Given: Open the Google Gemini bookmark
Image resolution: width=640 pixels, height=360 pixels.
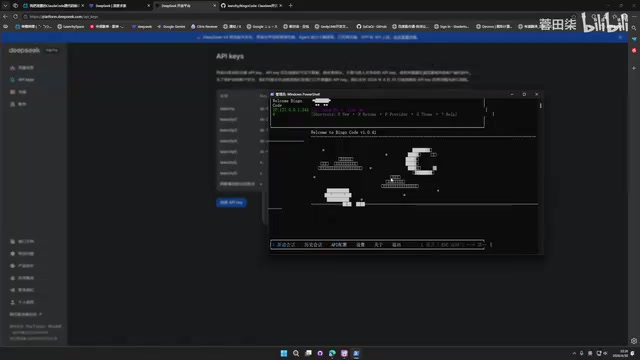Looking at the screenshot, I should (x=171, y=27).
